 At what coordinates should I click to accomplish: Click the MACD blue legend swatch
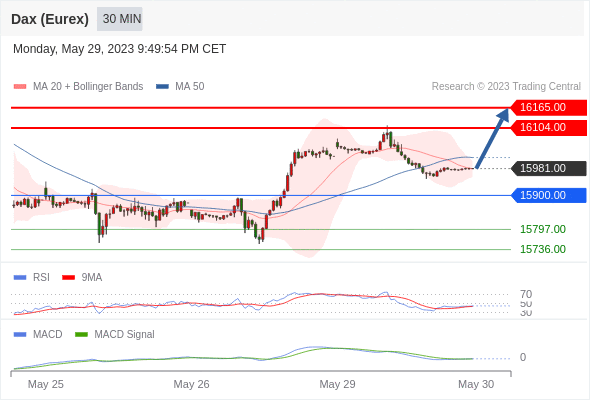tap(20, 335)
